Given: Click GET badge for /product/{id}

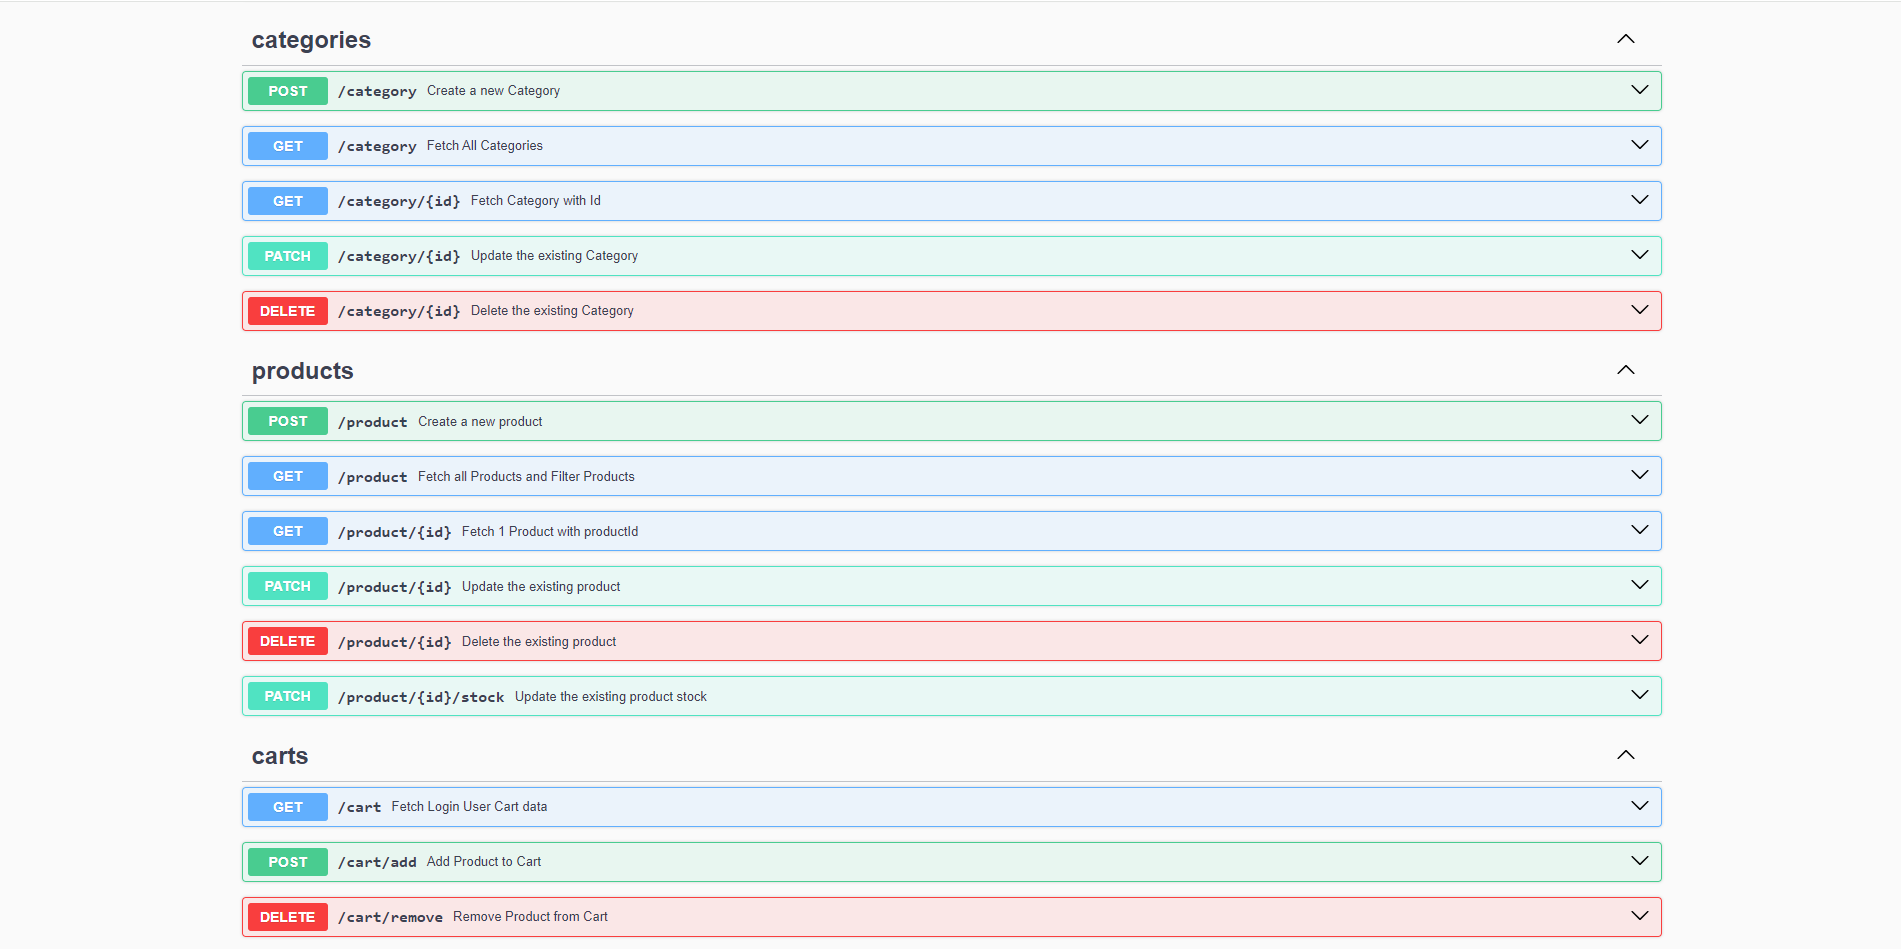Looking at the screenshot, I should pos(288,531).
